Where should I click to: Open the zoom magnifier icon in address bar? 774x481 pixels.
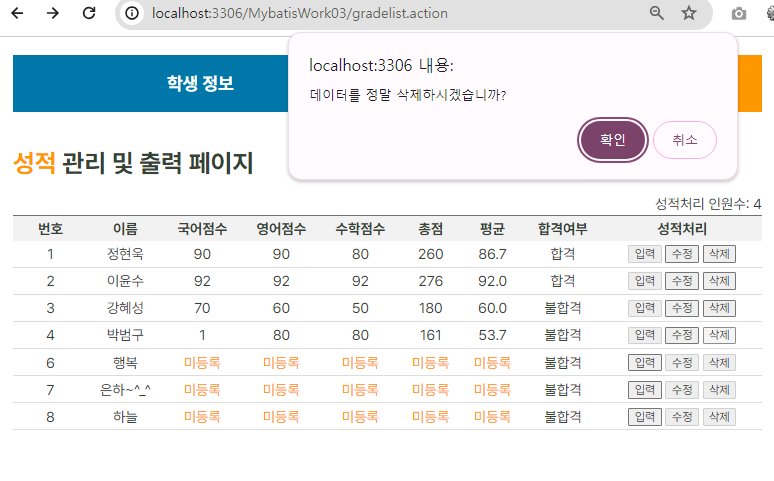click(657, 13)
